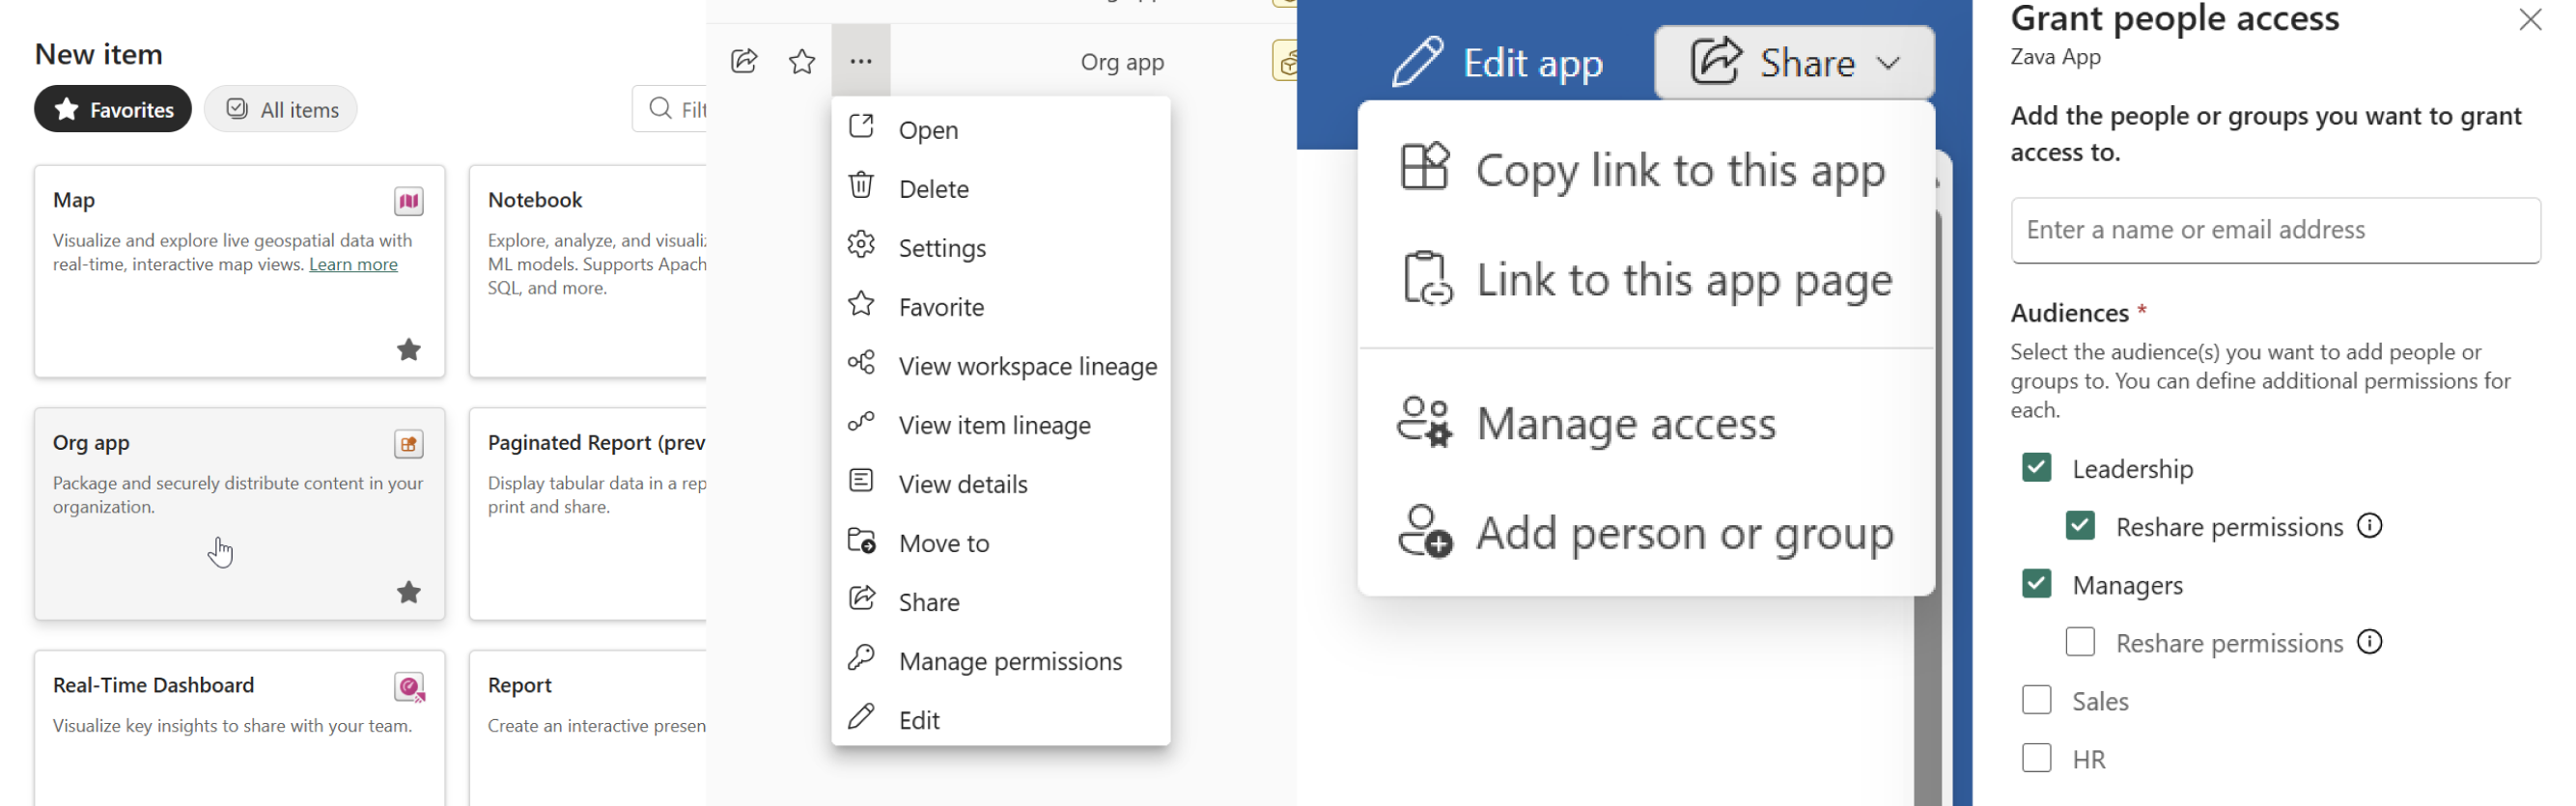The width and height of the screenshot is (2576, 806).
Task: Check the HR audience checkbox
Action: [2035, 758]
